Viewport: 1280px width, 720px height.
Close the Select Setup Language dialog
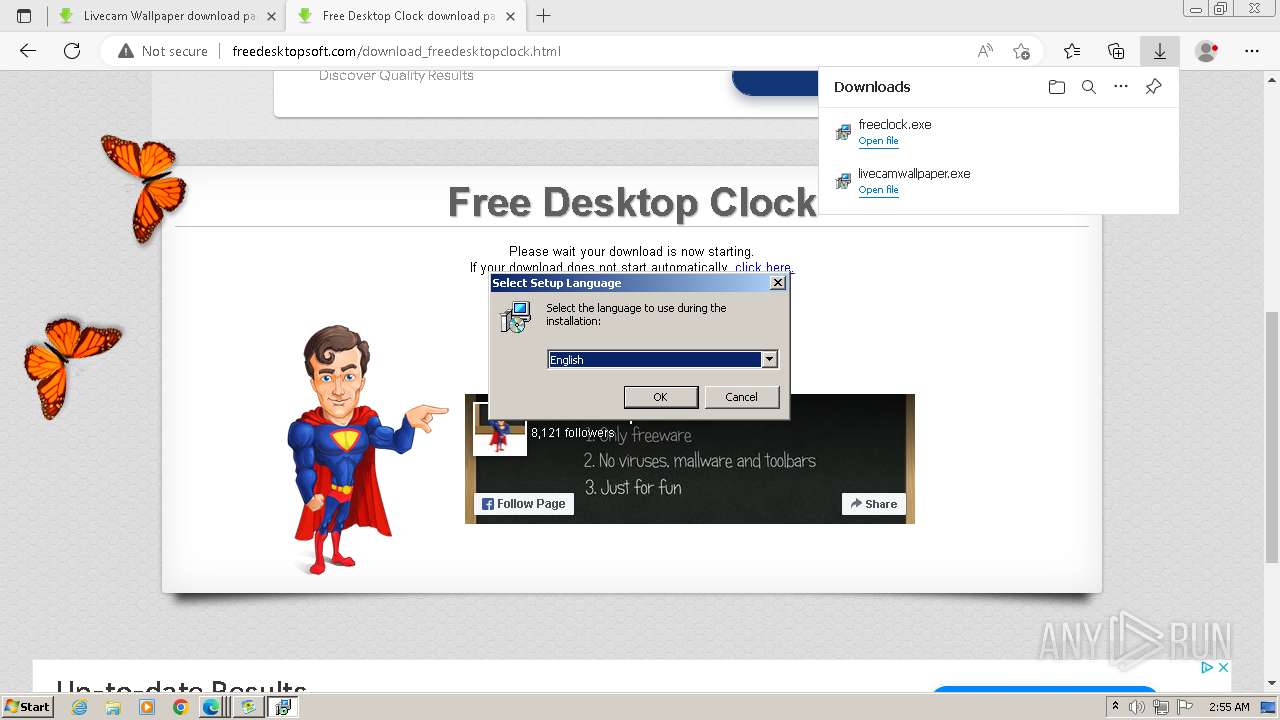(x=778, y=283)
